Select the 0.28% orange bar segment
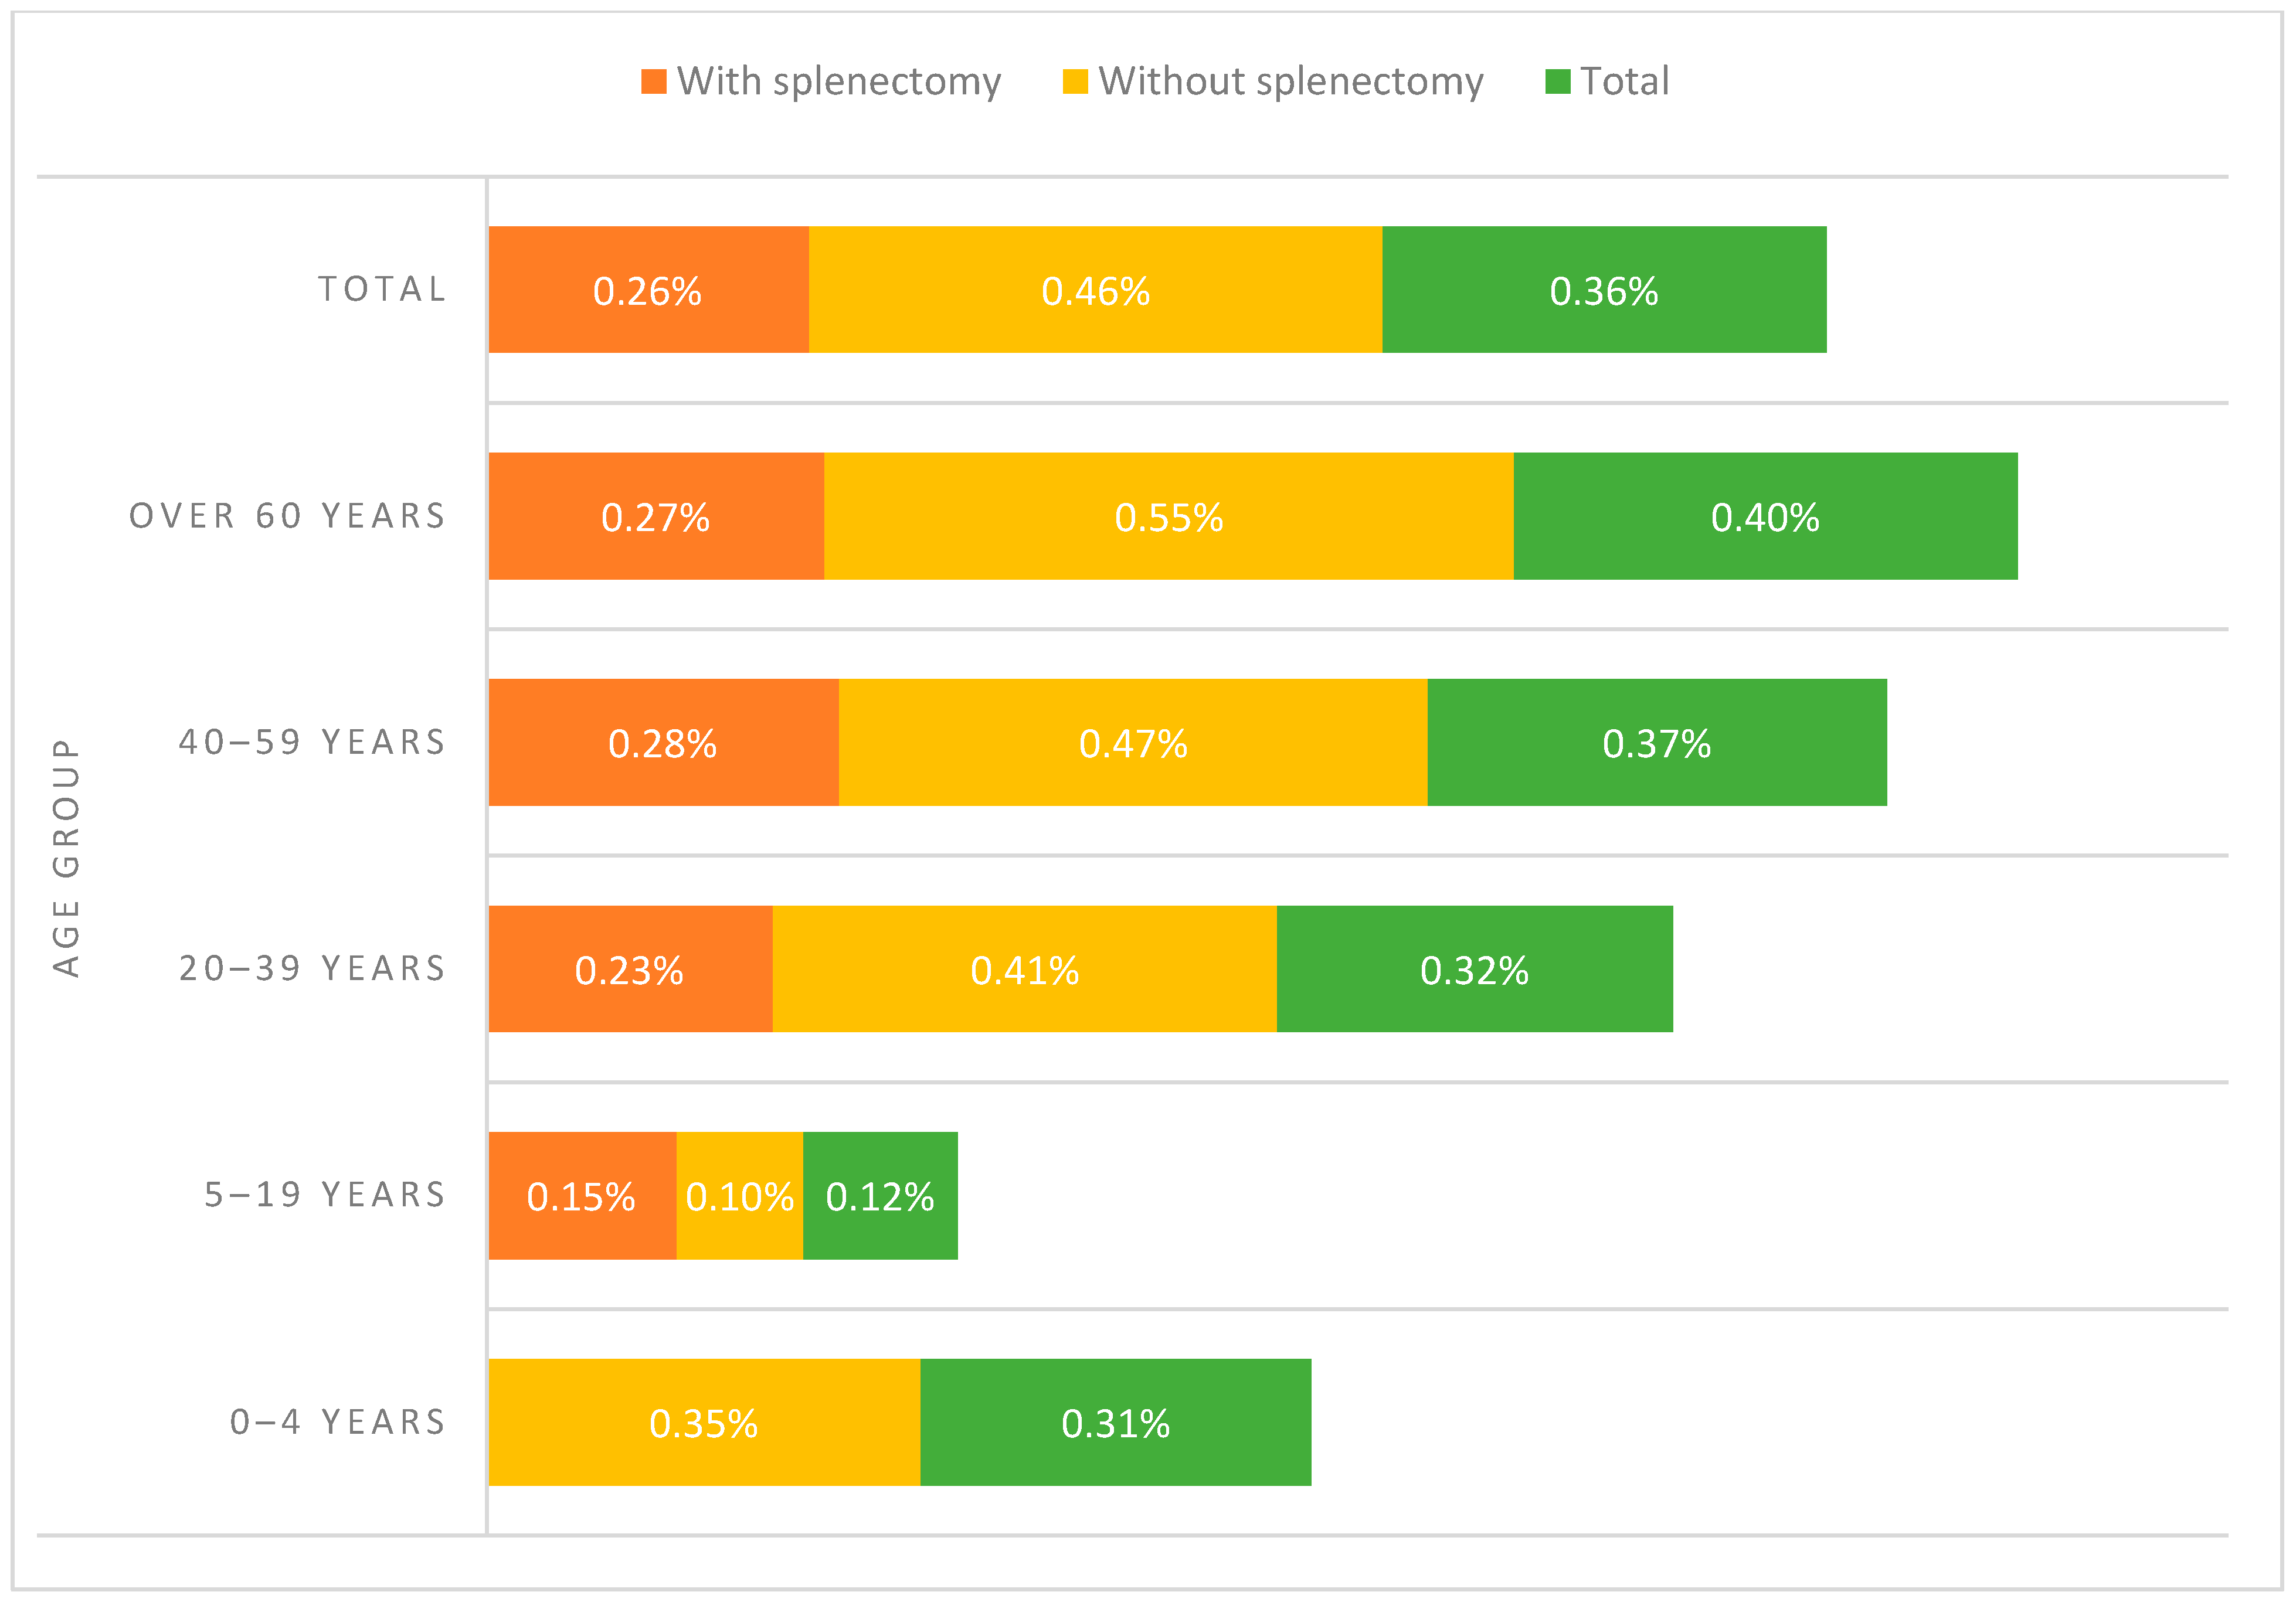This screenshot has height=1602, width=2296. tap(663, 743)
